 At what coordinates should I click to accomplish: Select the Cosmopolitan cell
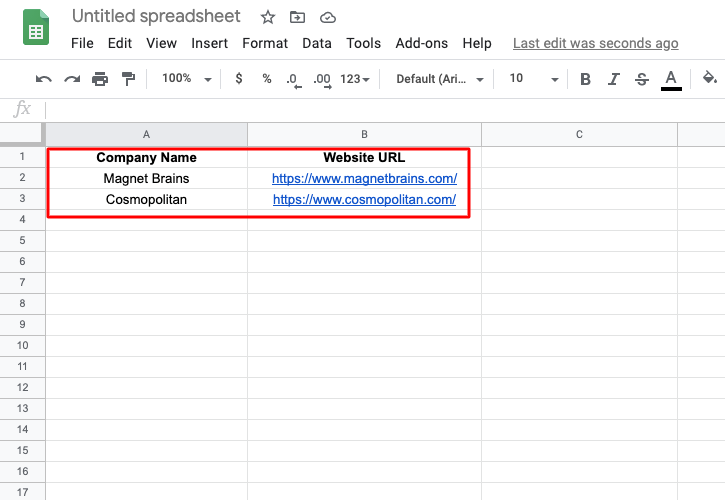click(147, 199)
